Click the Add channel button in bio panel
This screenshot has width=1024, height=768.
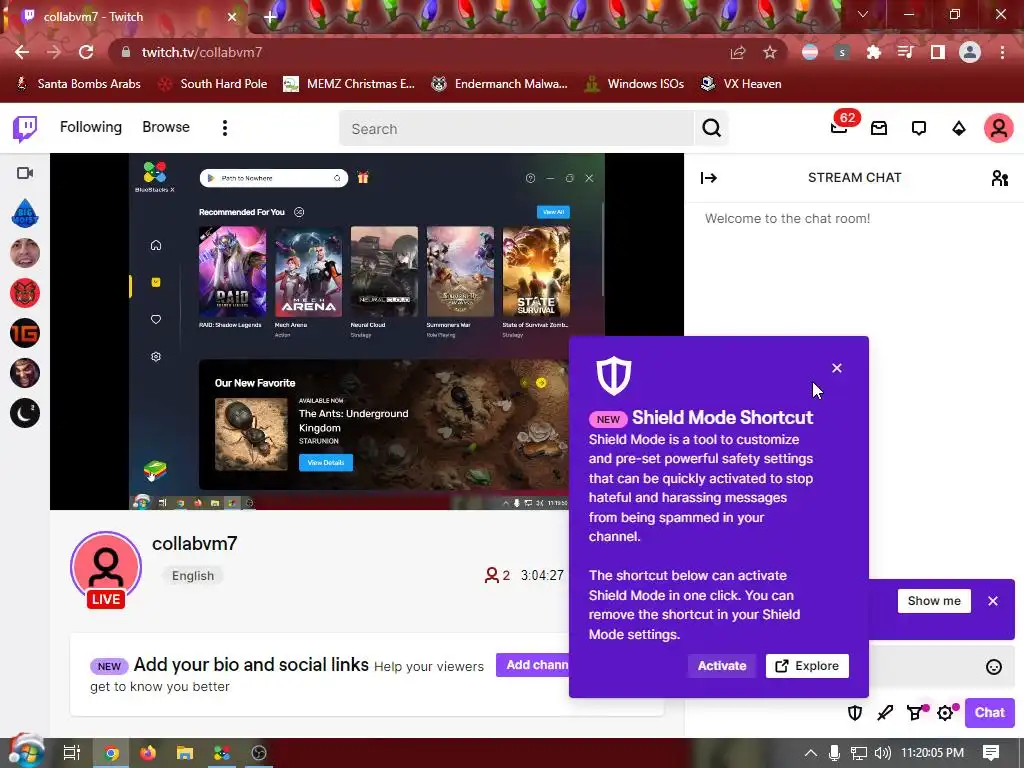(x=532, y=665)
